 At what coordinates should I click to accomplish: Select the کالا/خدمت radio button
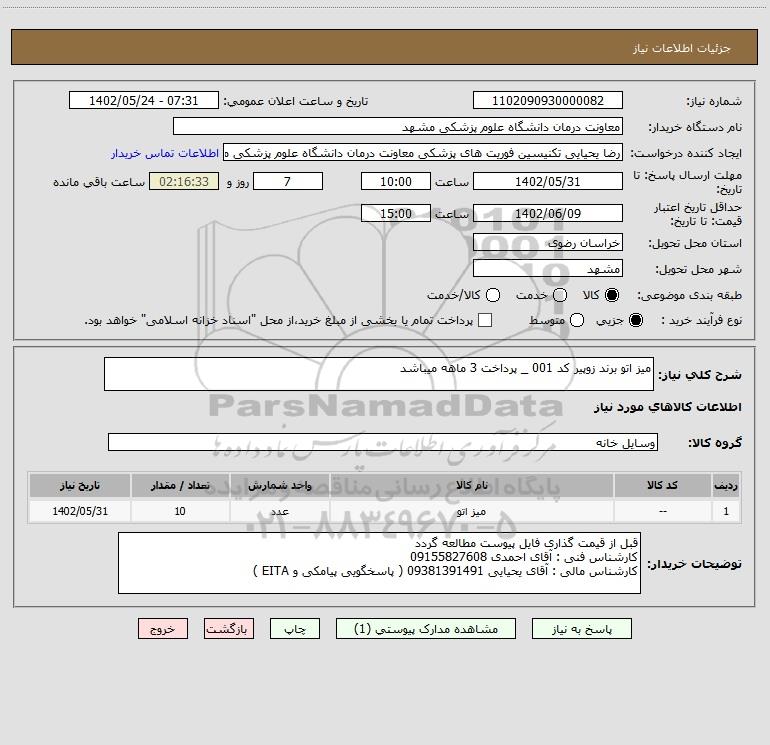point(493,295)
